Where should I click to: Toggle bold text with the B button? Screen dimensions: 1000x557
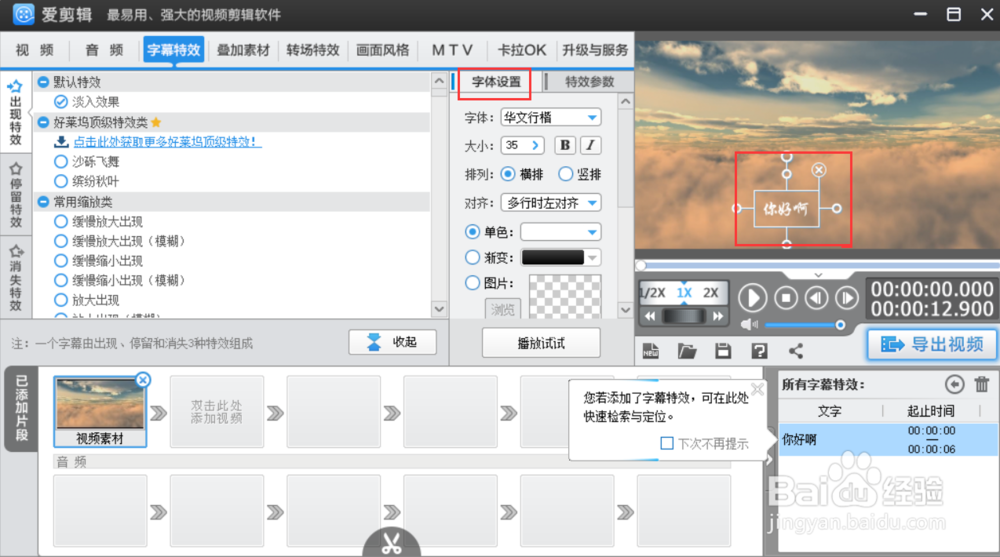click(565, 145)
